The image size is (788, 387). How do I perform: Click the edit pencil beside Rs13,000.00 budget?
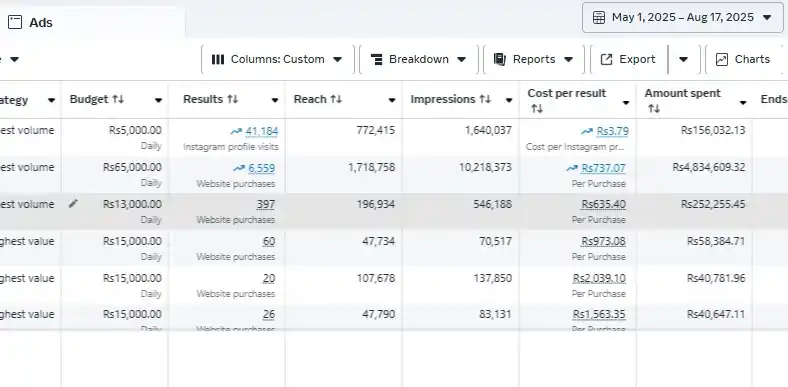[73, 204]
